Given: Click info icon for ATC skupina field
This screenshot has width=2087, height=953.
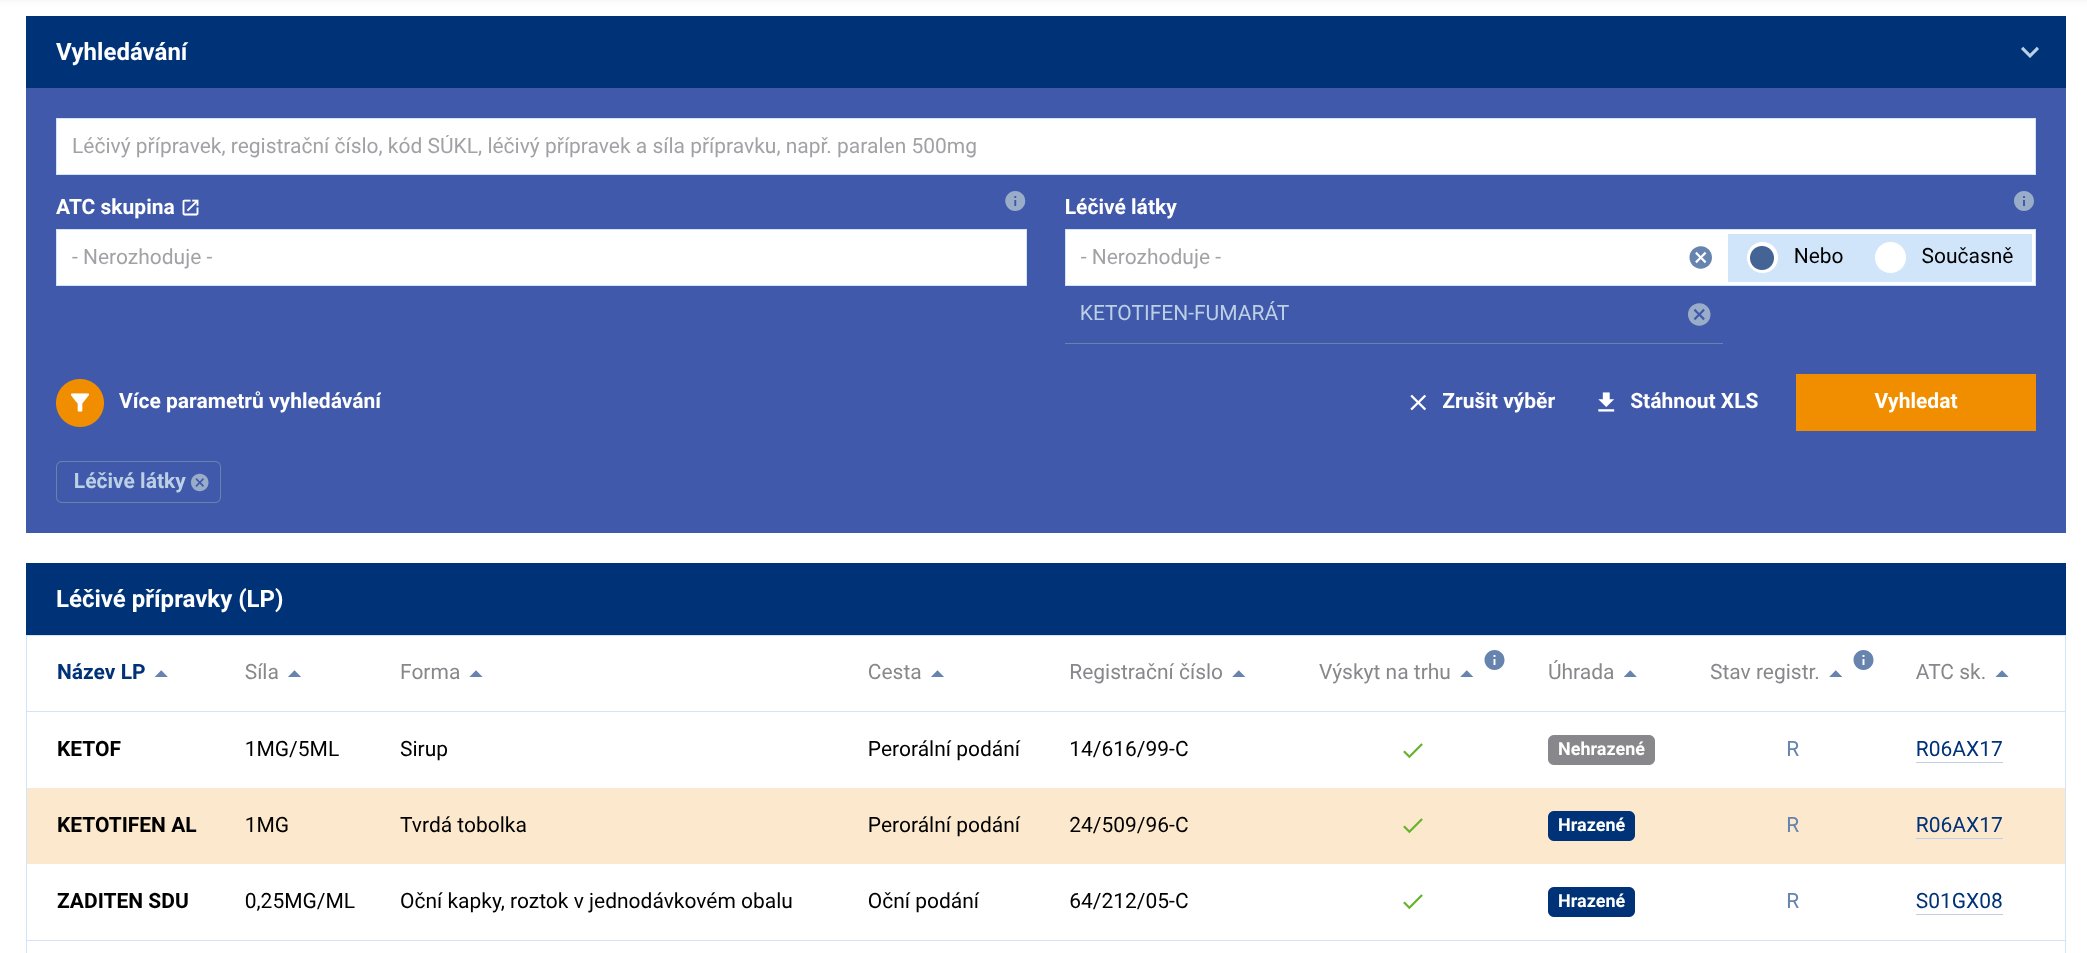Looking at the screenshot, I should tap(1014, 201).
